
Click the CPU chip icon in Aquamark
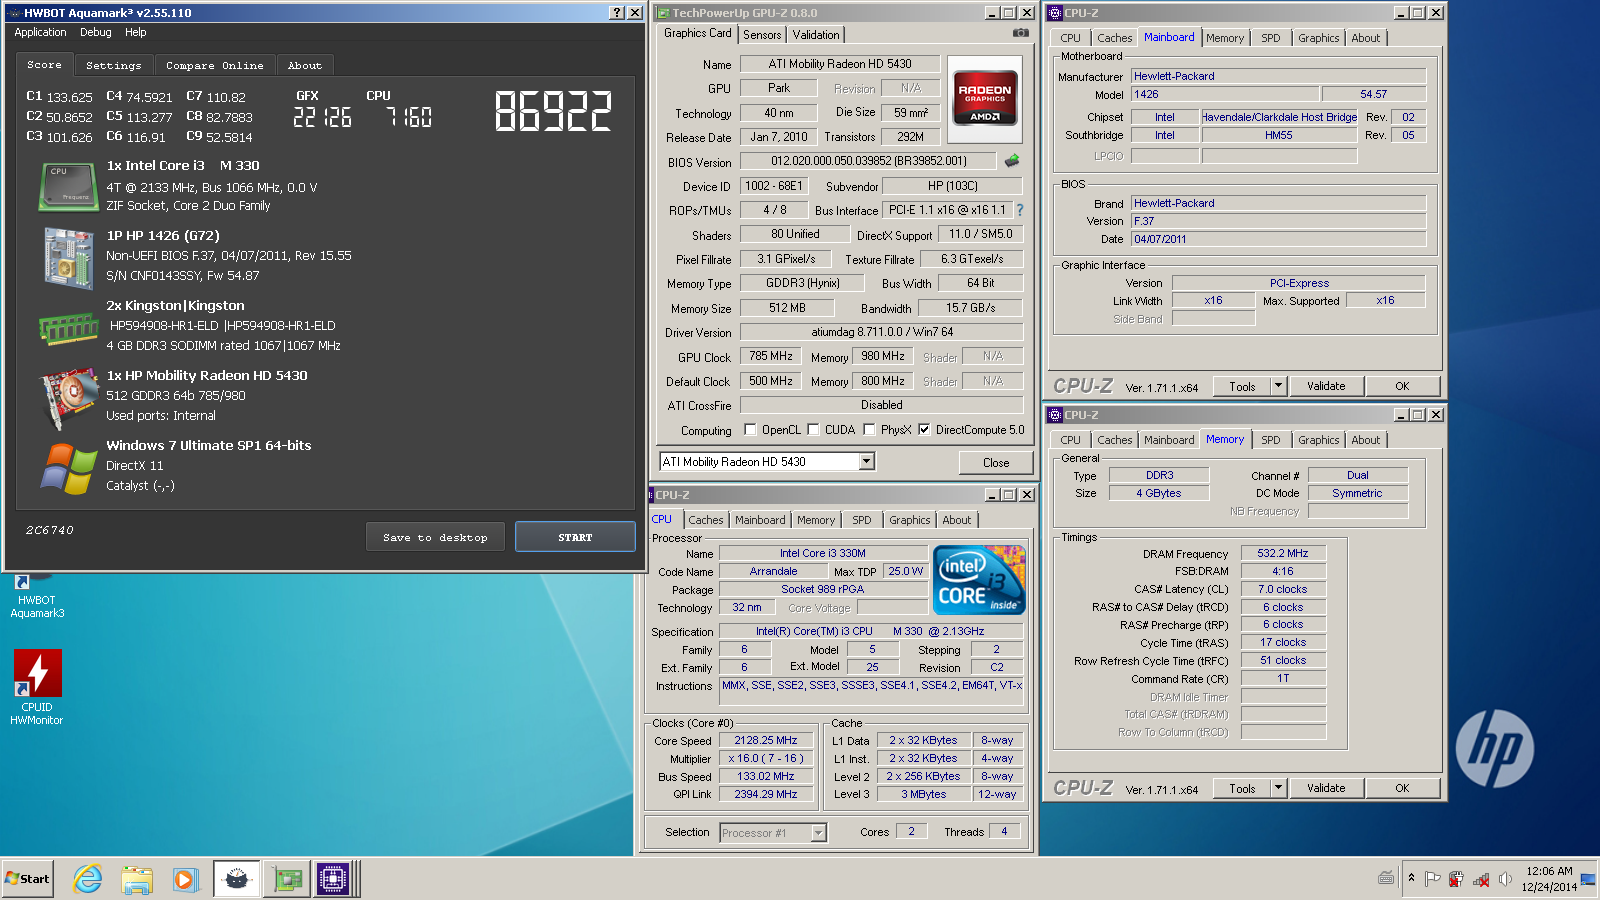point(67,187)
